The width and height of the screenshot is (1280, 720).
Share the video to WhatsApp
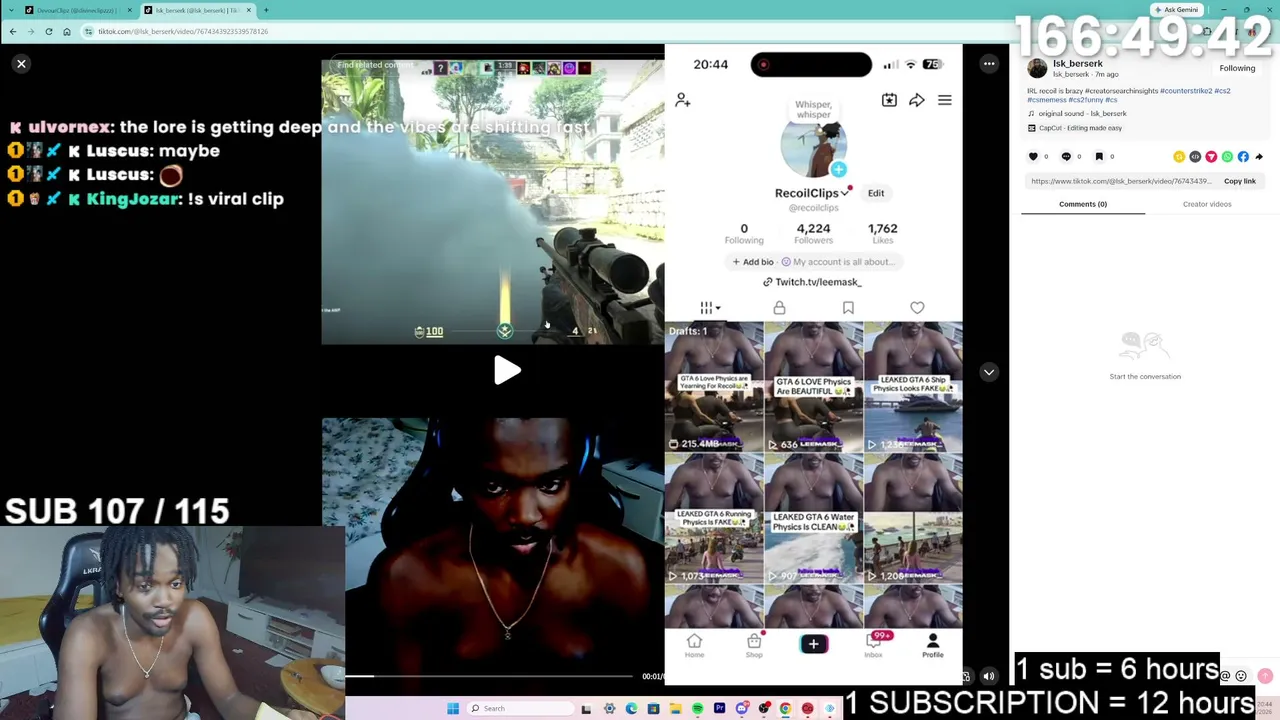coord(1227,157)
